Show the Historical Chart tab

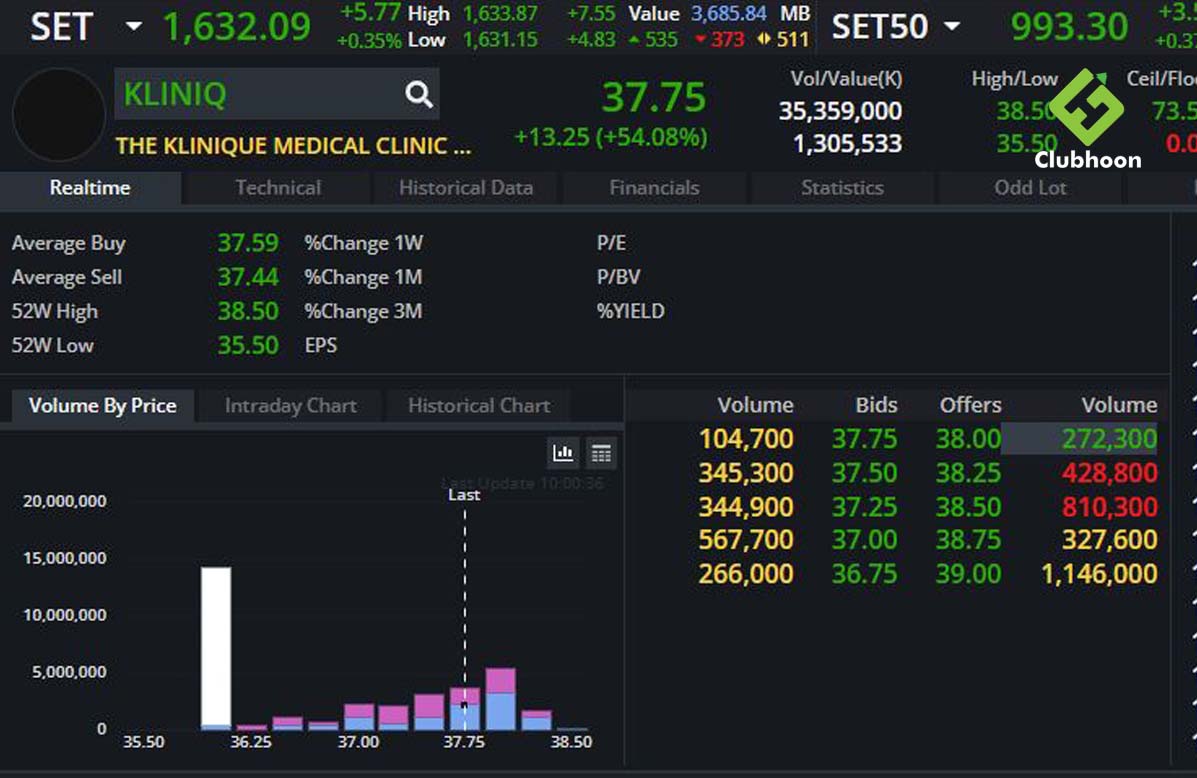(479, 405)
